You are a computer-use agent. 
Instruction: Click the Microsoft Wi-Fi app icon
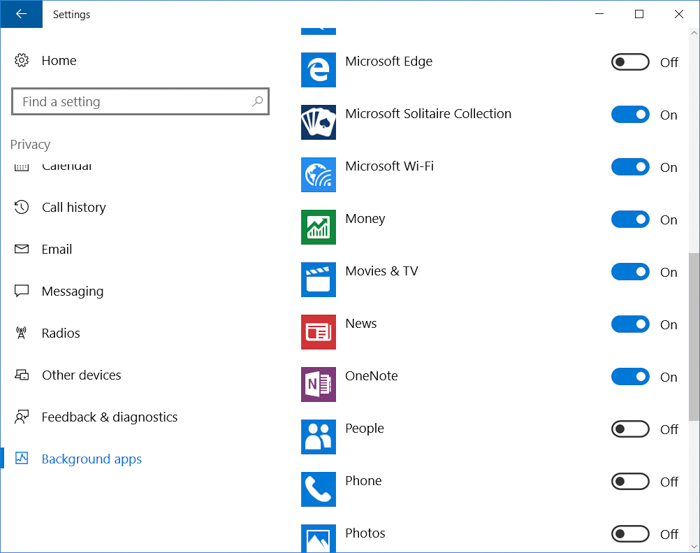[x=318, y=174]
